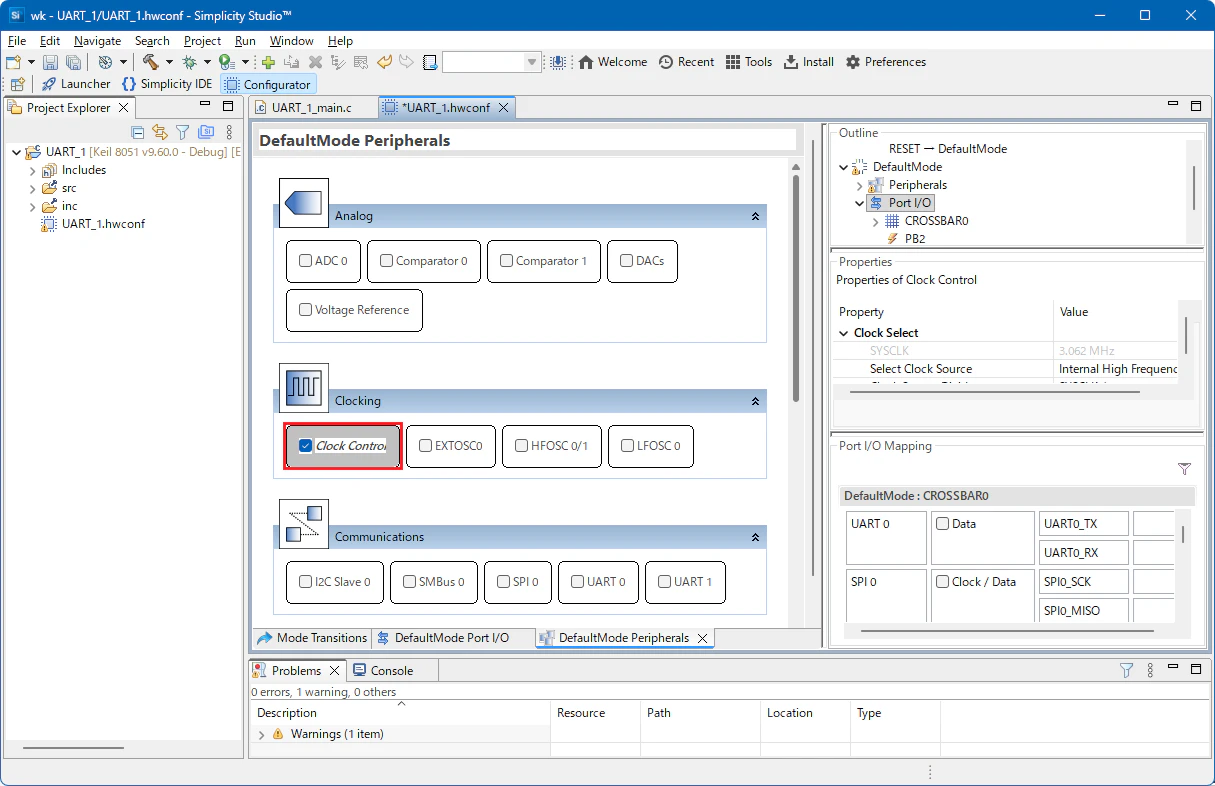Enable the DACs checkbox
The image size is (1215, 786).
point(626,261)
